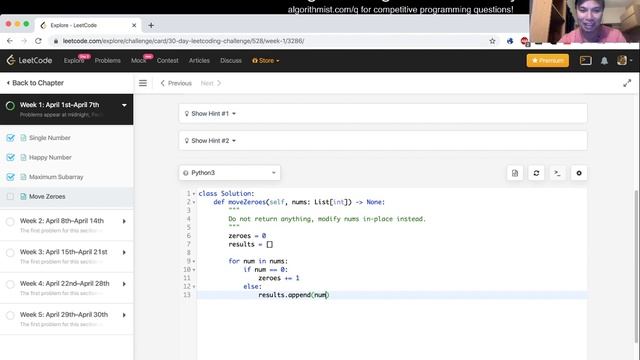Click the Maximum Subarray document icon
640x360 pixels.
pos(23,177)
